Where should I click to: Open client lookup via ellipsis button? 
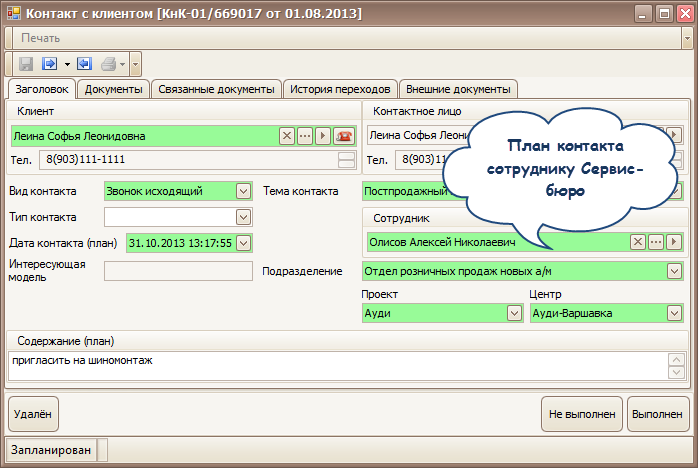point(305,135)
